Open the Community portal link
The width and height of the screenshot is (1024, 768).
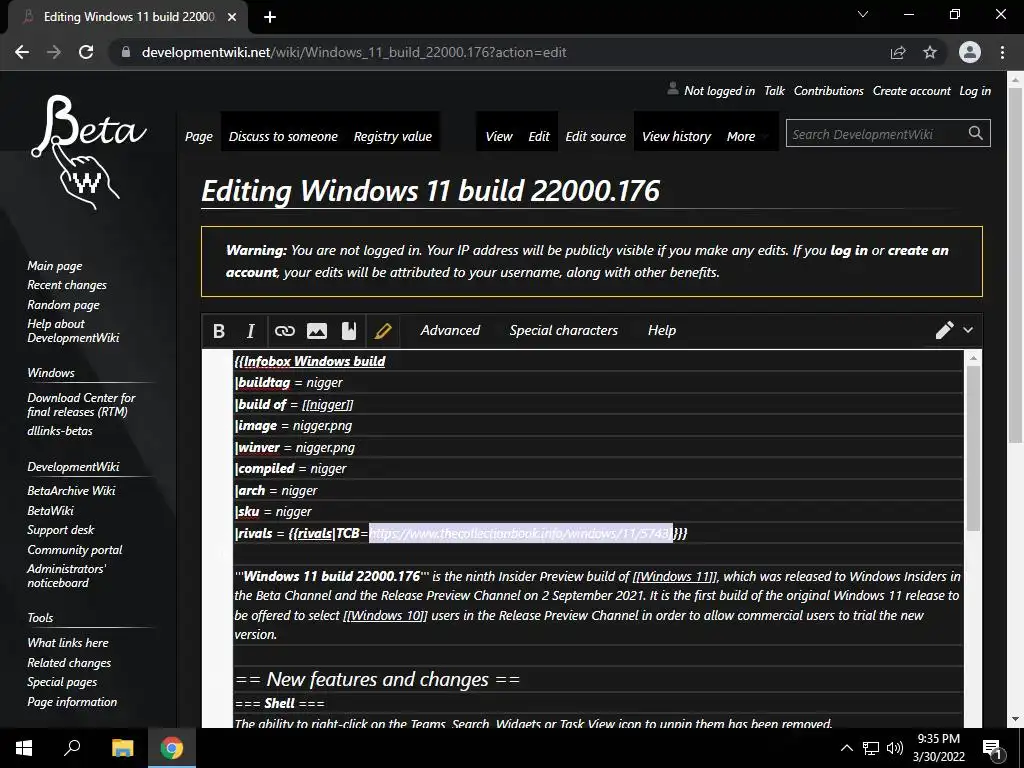tap(74, 550)
